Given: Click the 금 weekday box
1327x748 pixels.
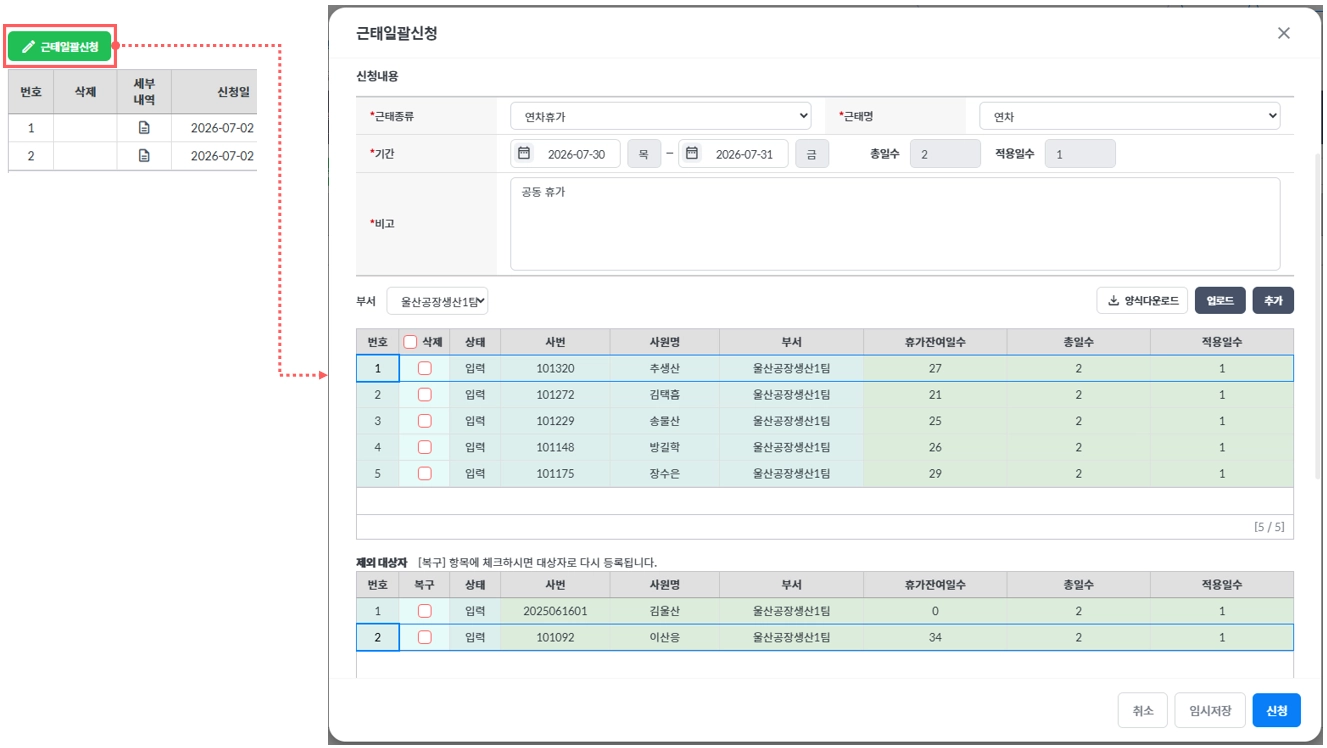Looking at the screenshot, I should point(812,154).
